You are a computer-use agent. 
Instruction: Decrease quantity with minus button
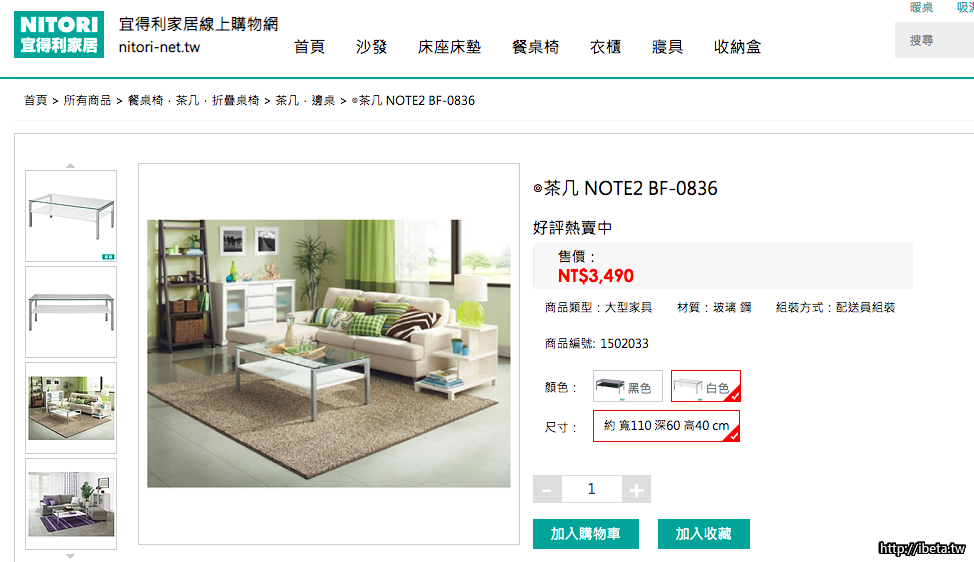coord(547,489)
